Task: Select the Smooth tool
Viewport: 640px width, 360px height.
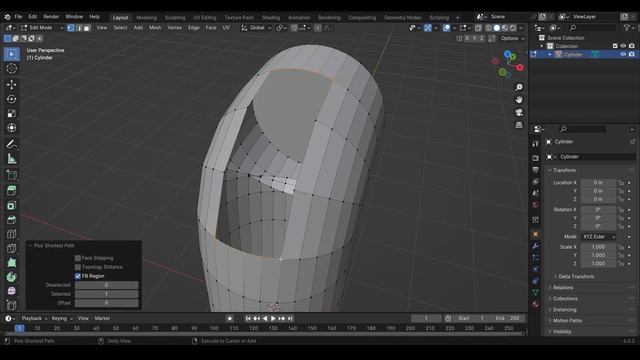Action: (x=11, y=291)
